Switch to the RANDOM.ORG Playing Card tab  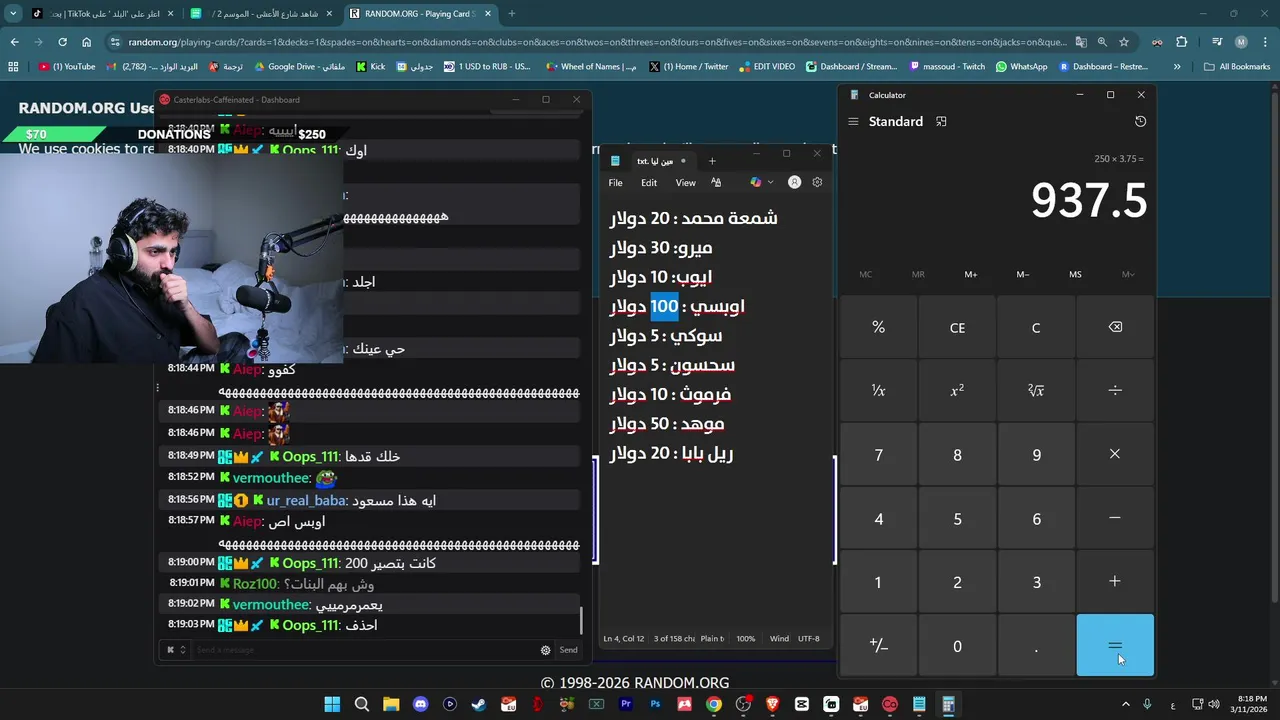coord(418,14)
